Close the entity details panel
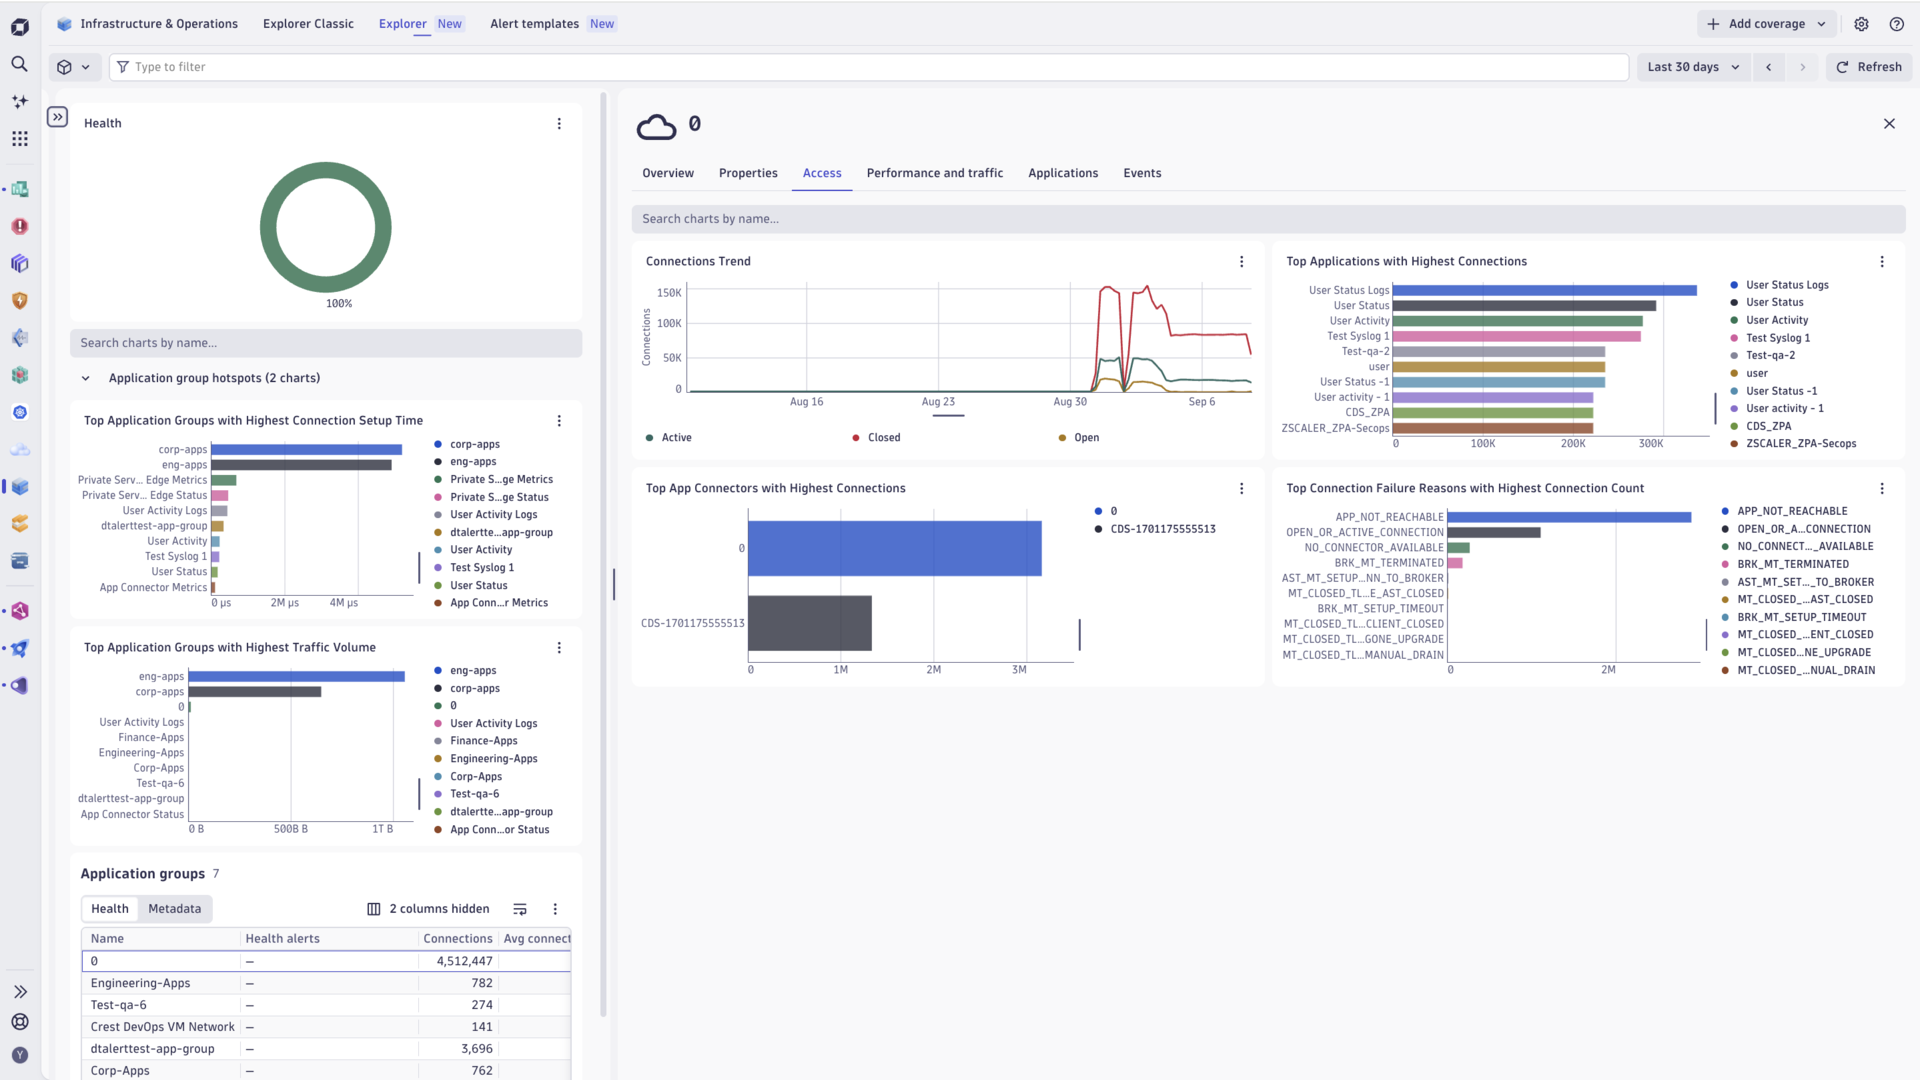The height and width of the screenshot is (1080, 1920). click(1889, 124)
